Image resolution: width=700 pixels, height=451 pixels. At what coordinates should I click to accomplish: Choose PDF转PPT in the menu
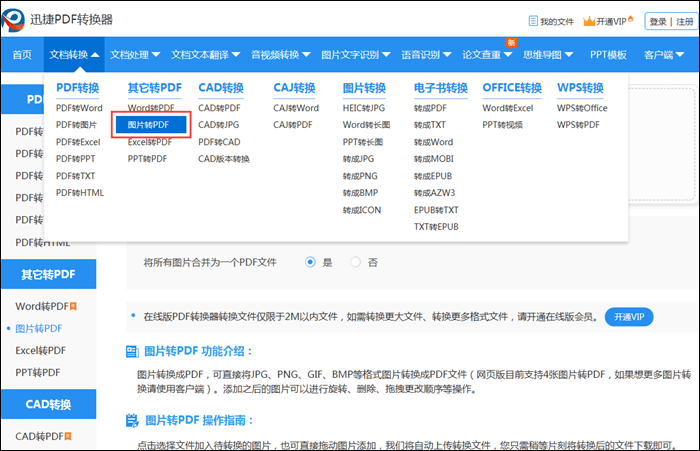pos(75,159)
